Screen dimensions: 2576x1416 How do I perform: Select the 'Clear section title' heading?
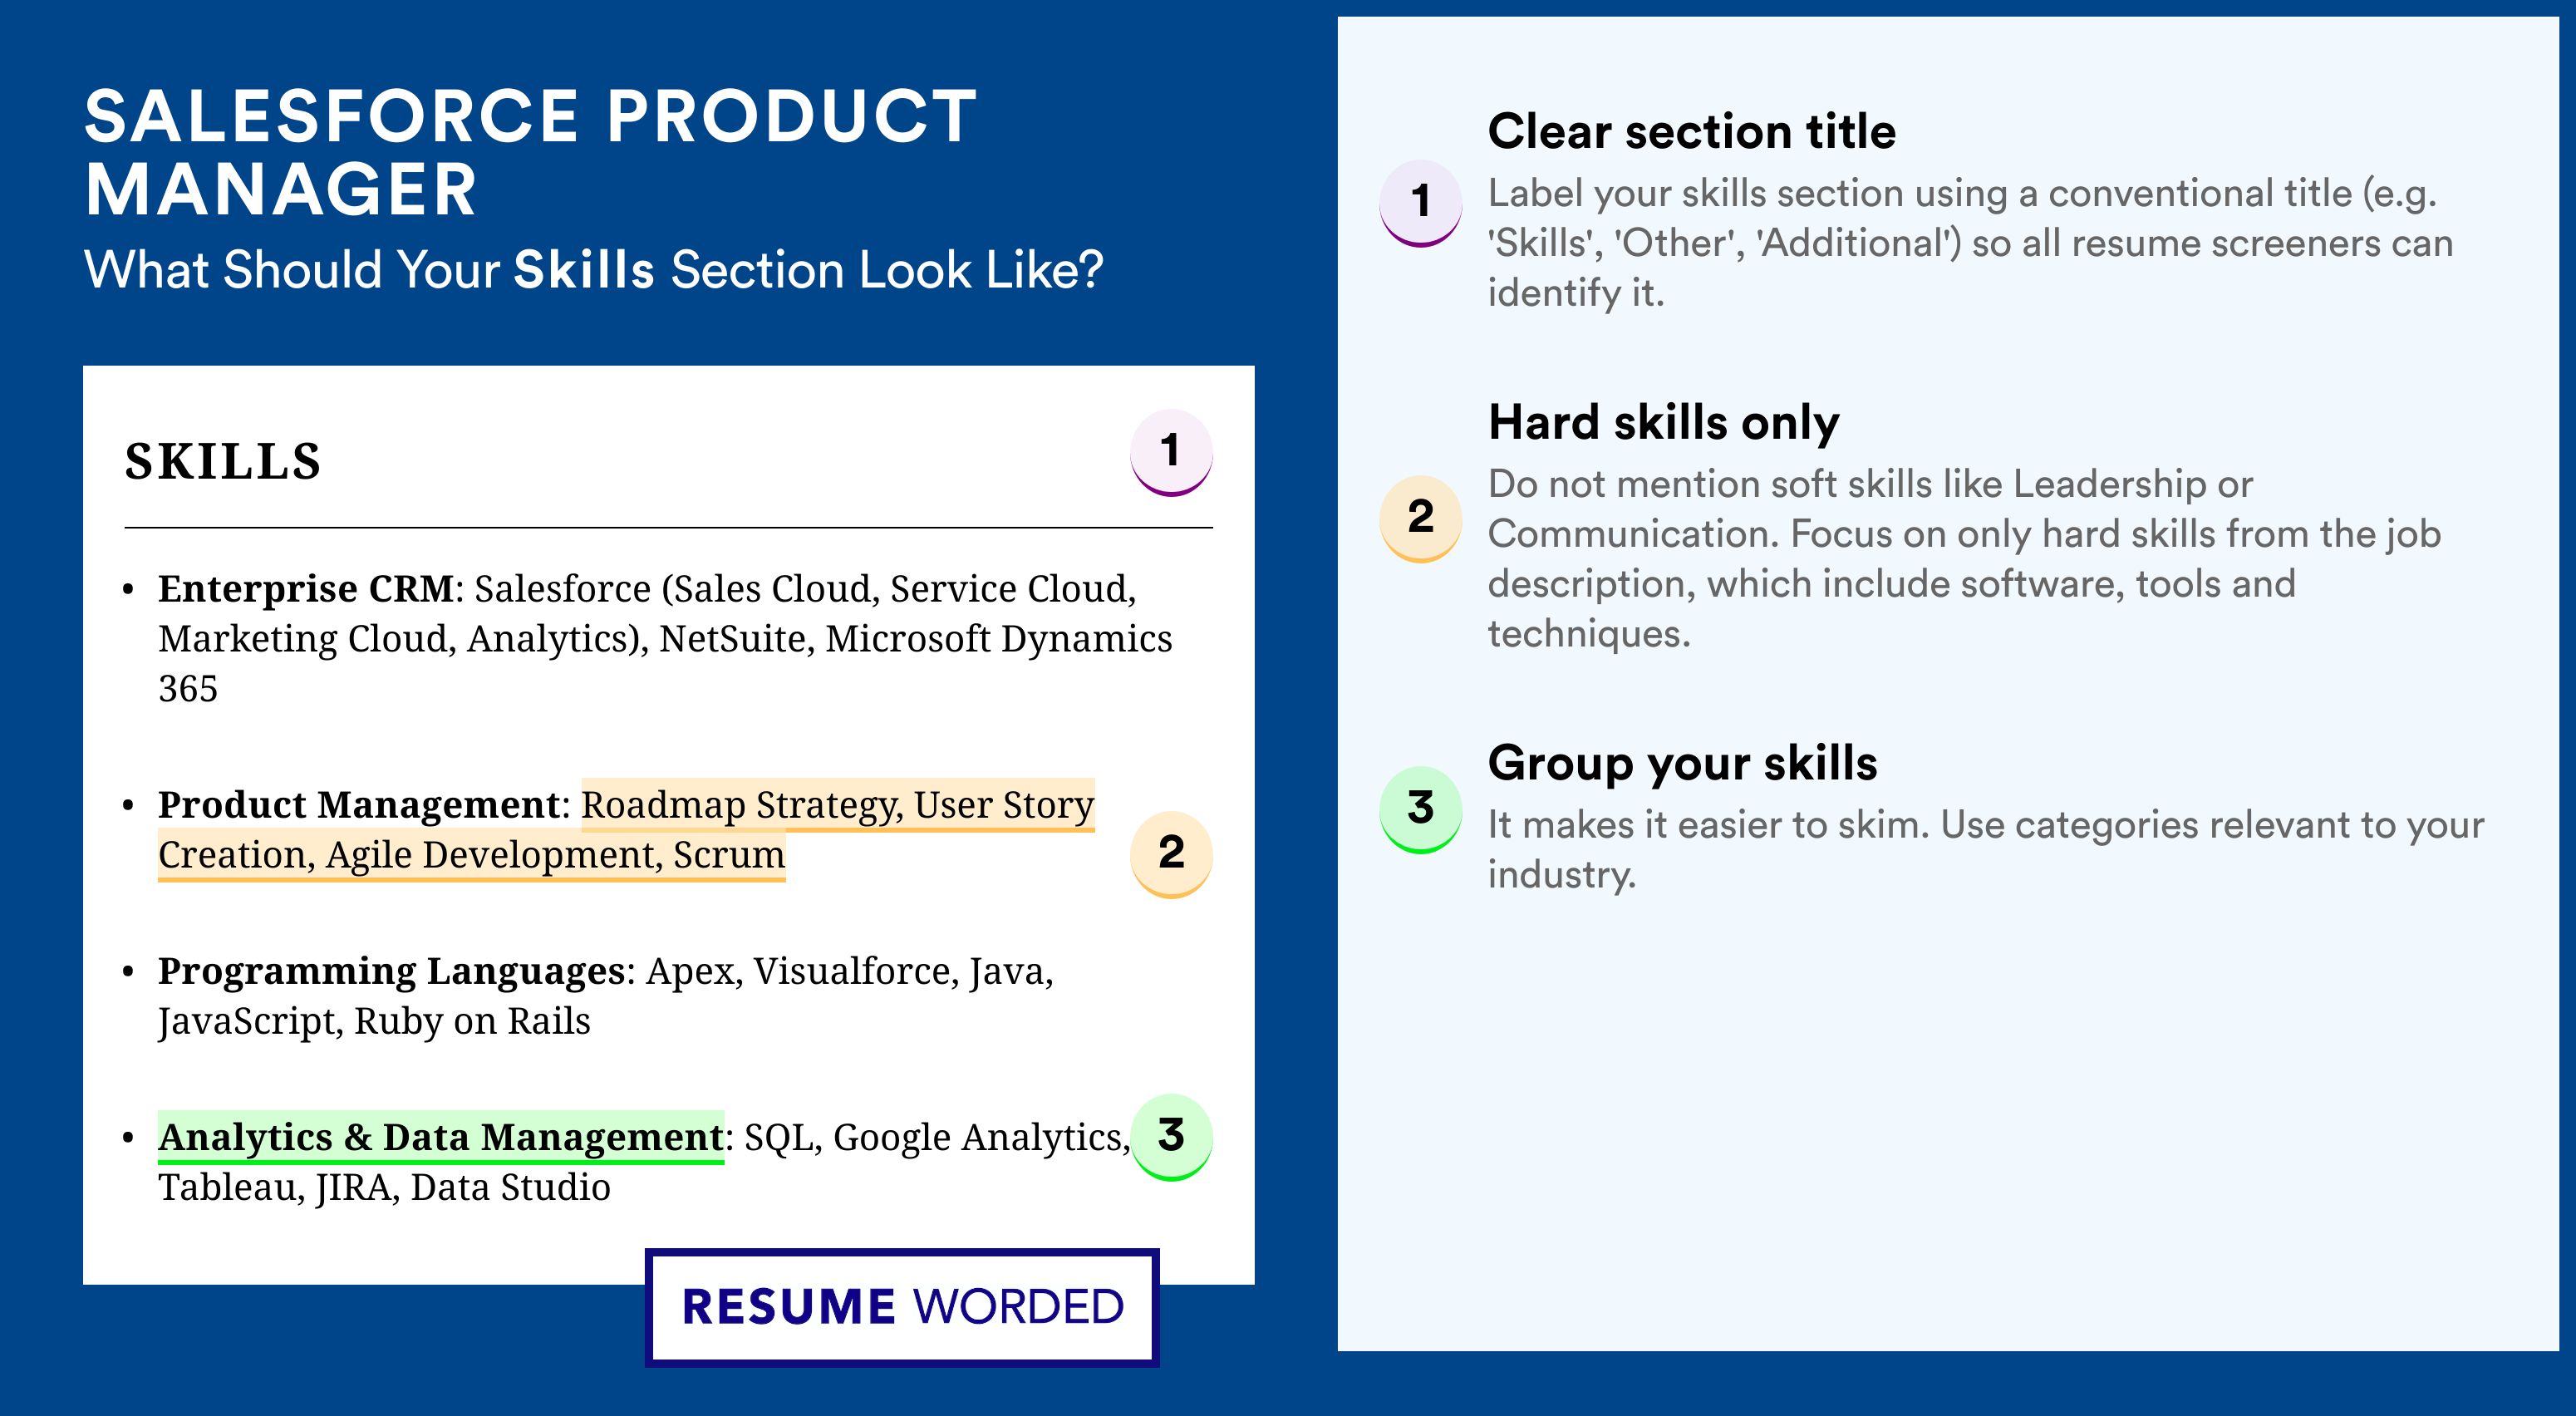(x=1691, y=131)
